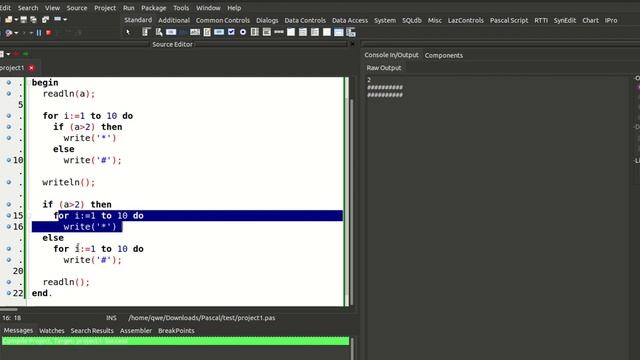
Task: Open the Search Results tab
Action: point(92,331)
